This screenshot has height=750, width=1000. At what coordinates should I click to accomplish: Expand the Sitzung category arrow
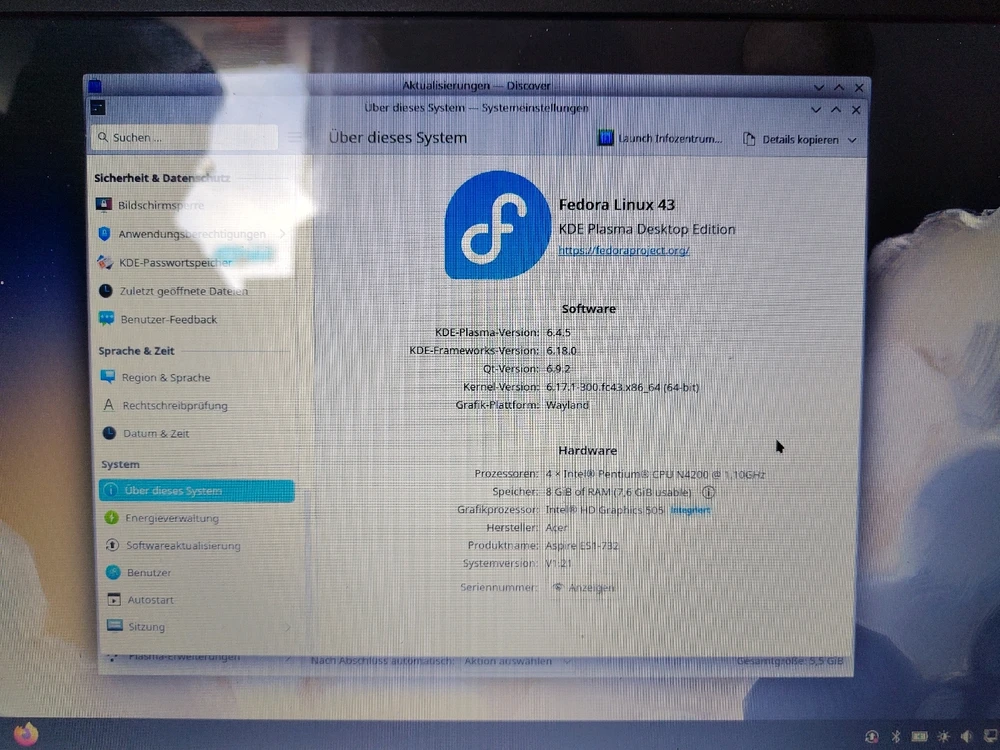click(289, 627)
